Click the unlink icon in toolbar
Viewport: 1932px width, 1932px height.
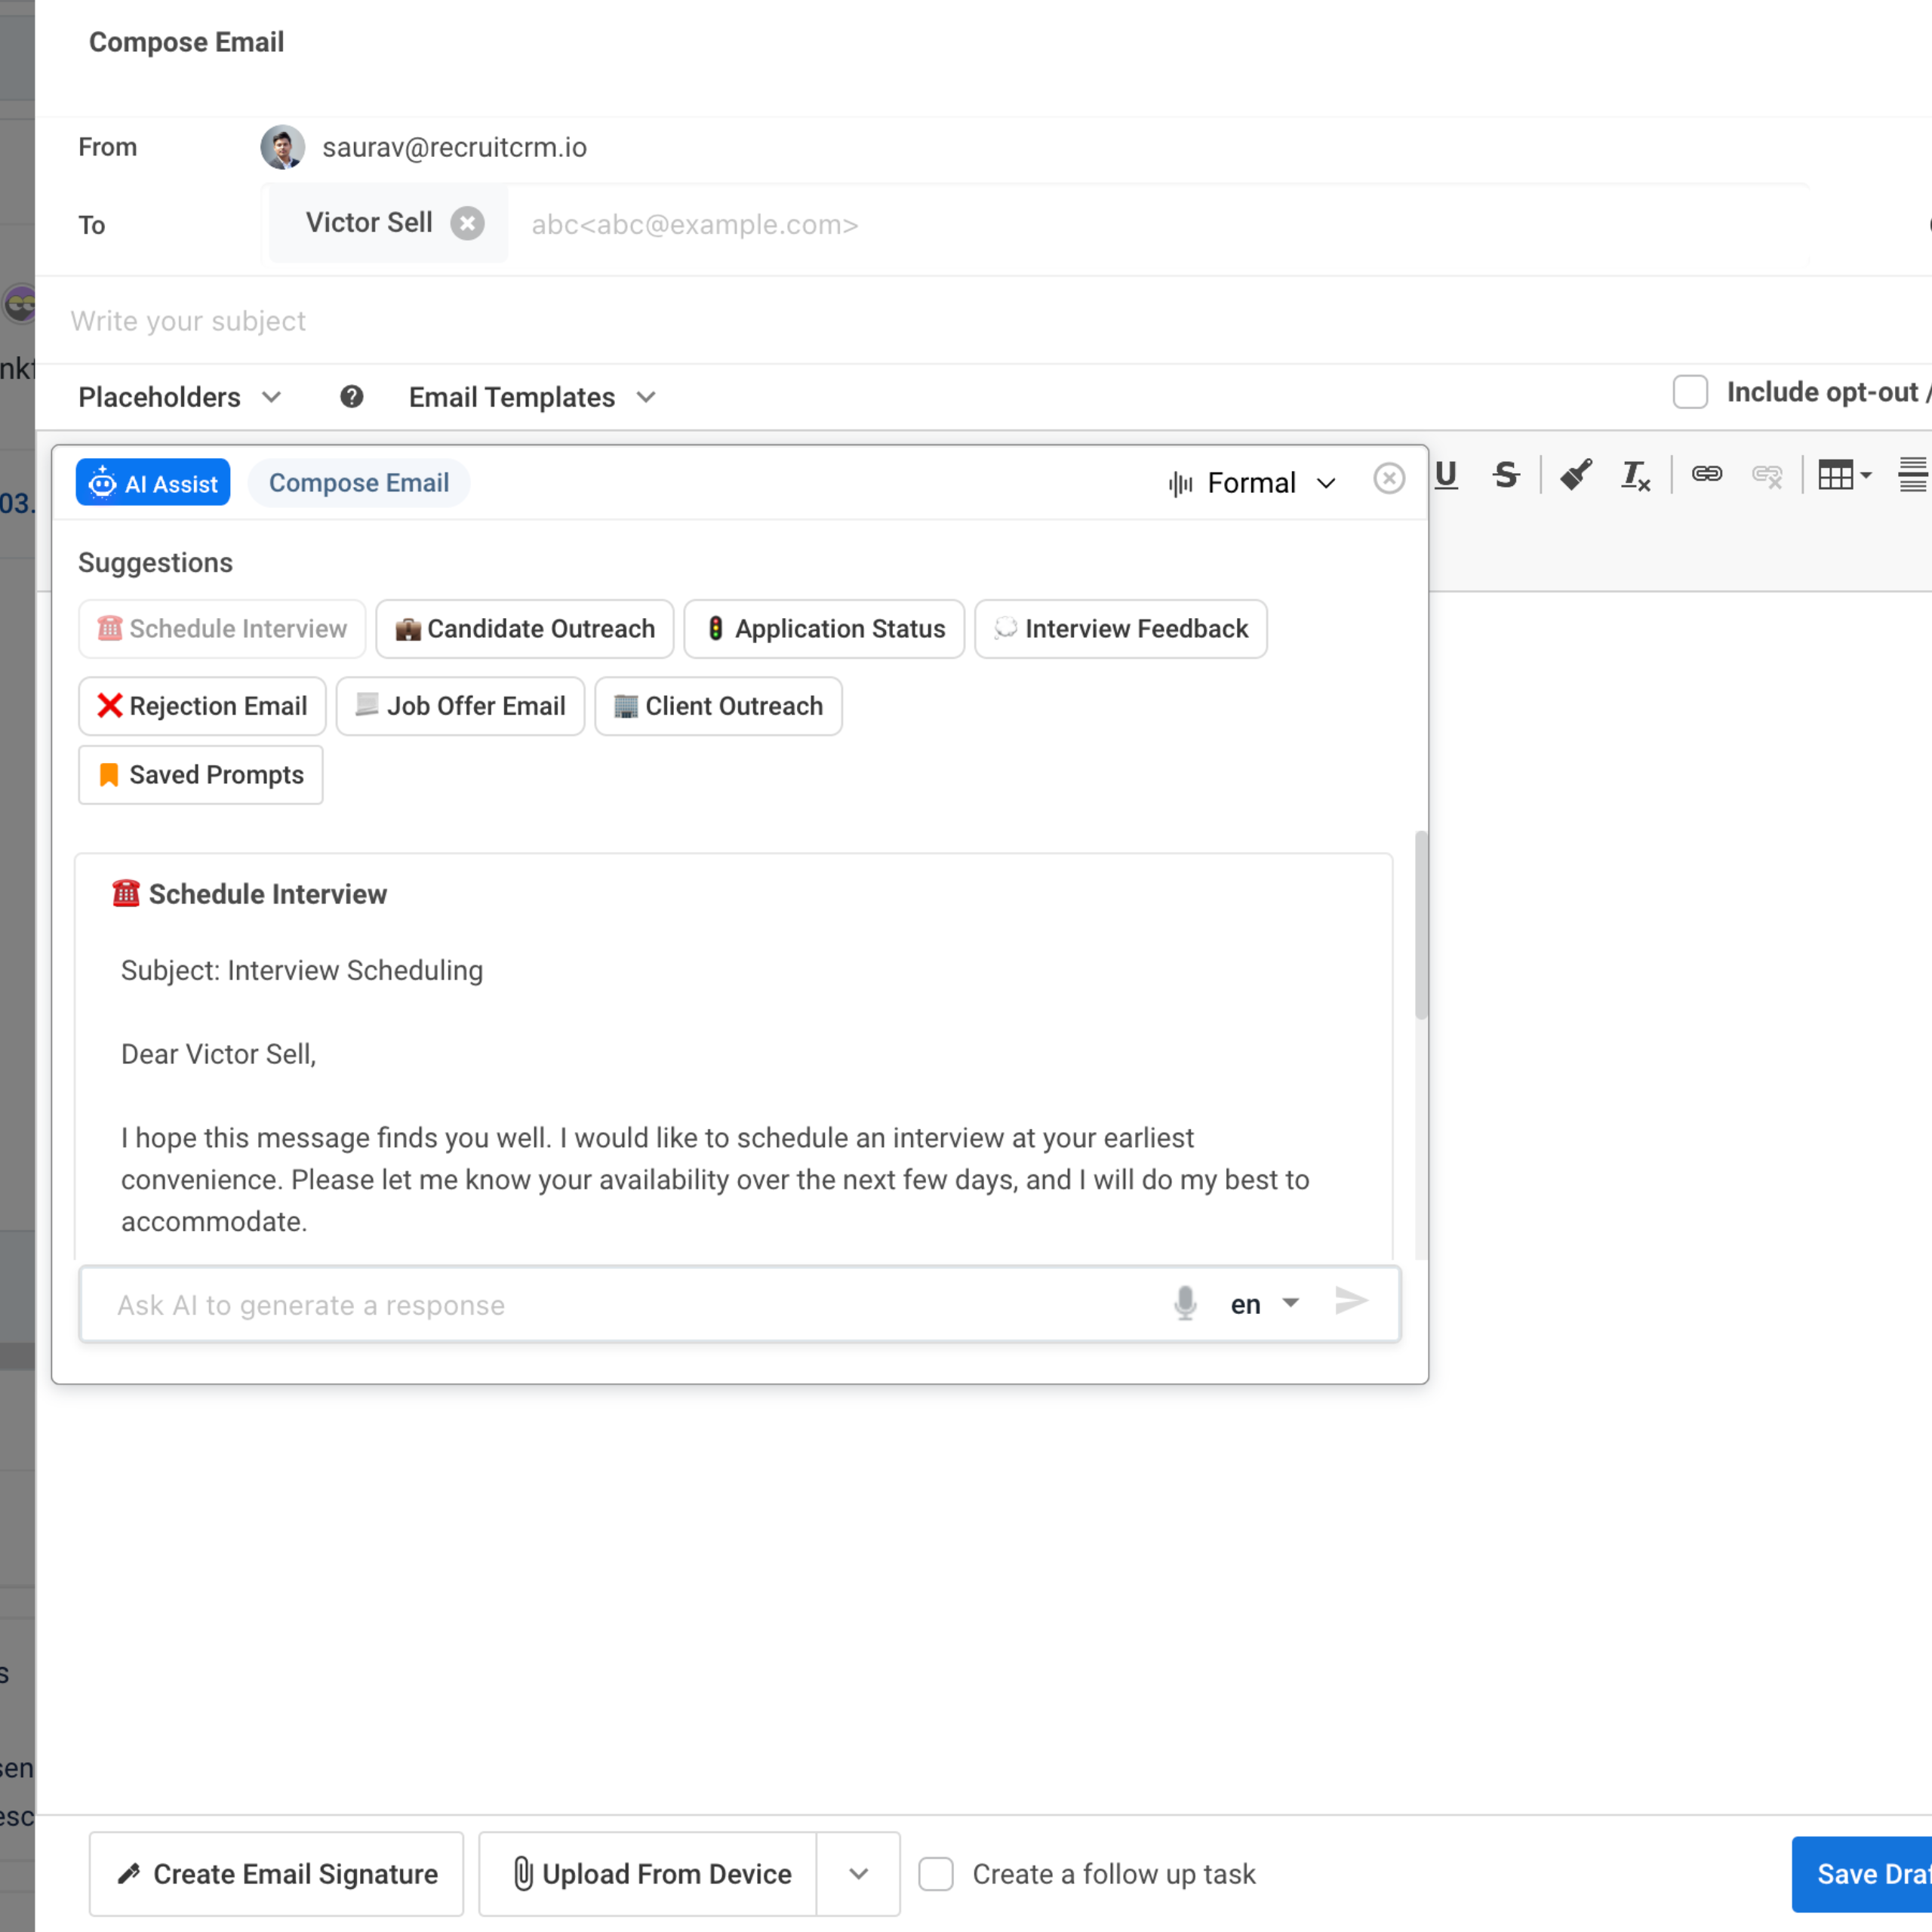coord(1767,476)
